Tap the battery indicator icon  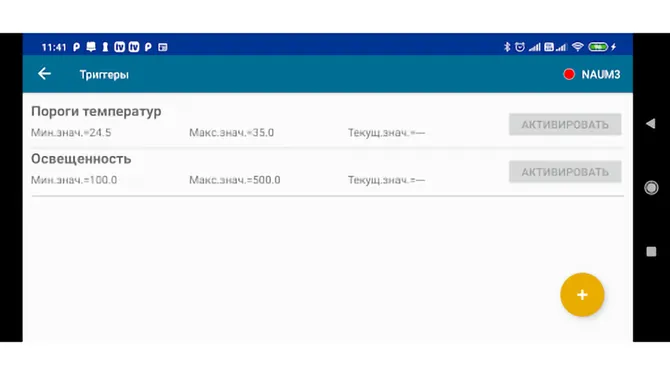pyautogui.click(x=598, y=47)
